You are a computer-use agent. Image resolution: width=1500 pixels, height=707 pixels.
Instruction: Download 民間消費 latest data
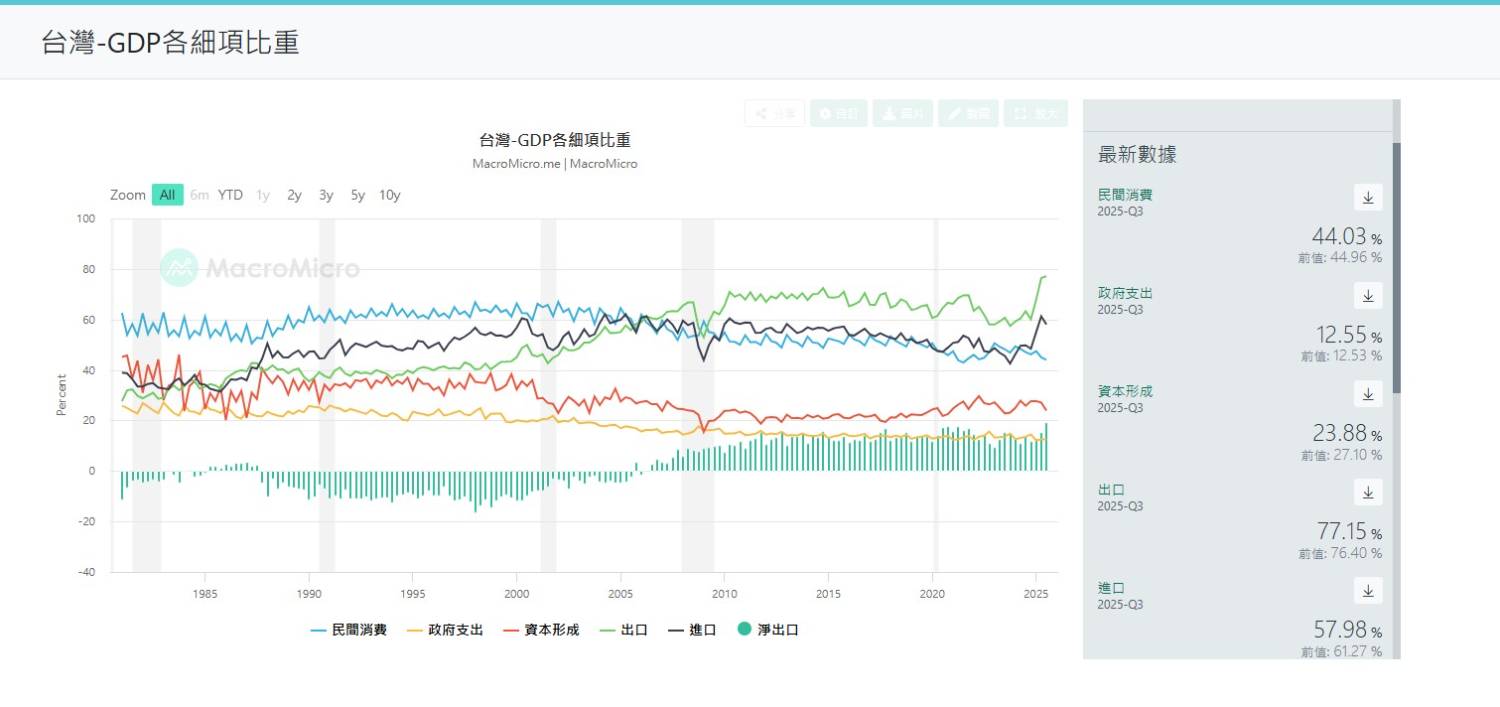(1368, 197)
